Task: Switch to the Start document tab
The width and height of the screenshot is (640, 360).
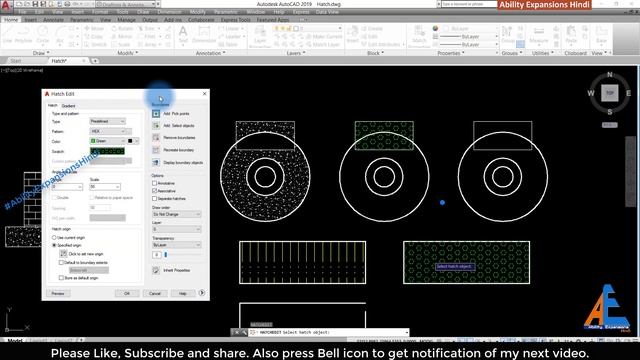Action: tap(16, 61)
